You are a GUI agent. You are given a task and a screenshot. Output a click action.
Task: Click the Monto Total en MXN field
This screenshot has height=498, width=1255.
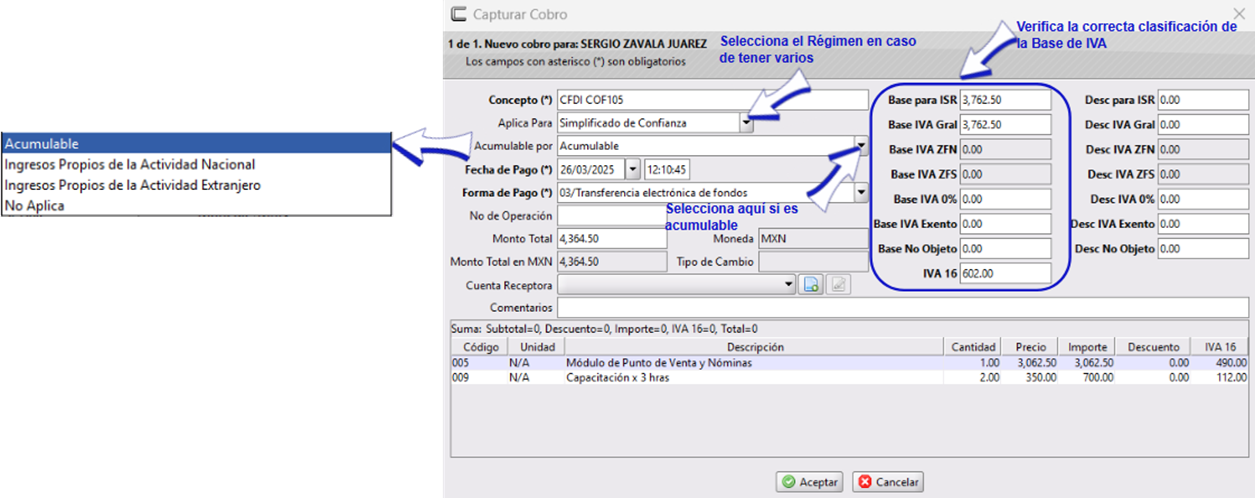(612, 262)
